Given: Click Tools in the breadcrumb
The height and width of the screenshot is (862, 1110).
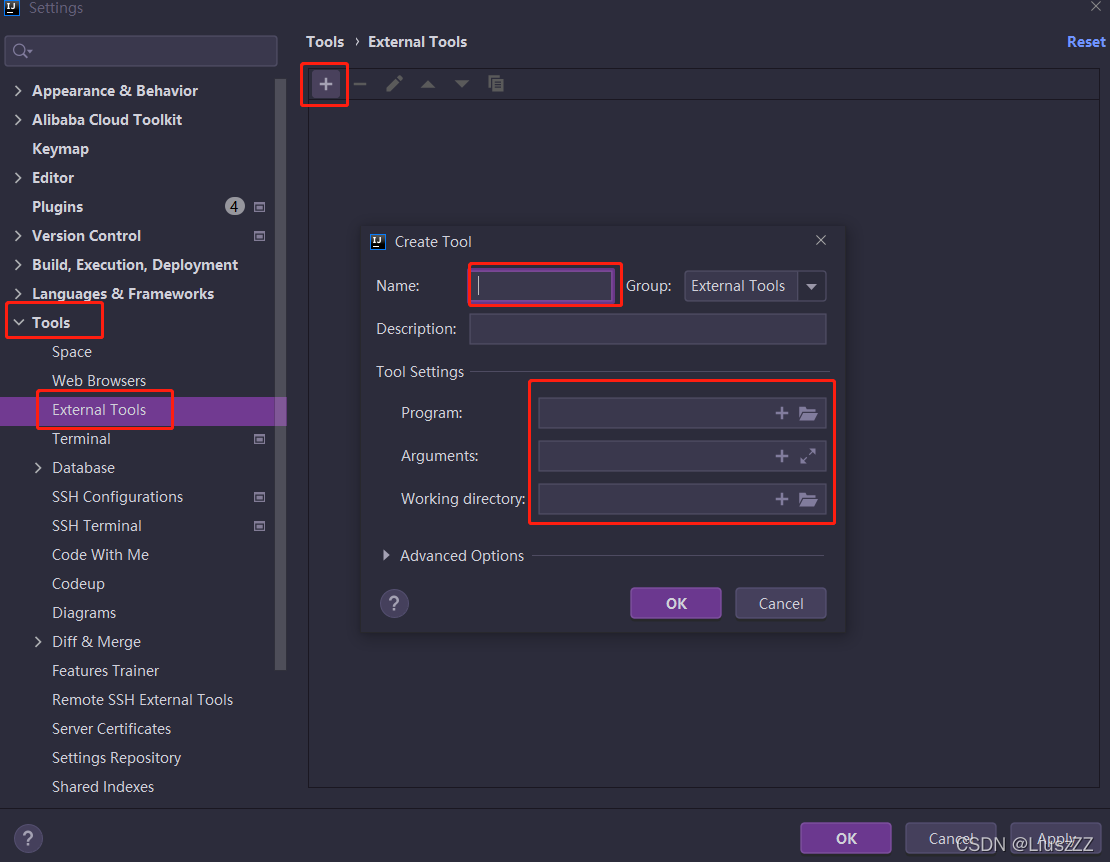Looking at the screenshot, I should click(x=325, y=42).
